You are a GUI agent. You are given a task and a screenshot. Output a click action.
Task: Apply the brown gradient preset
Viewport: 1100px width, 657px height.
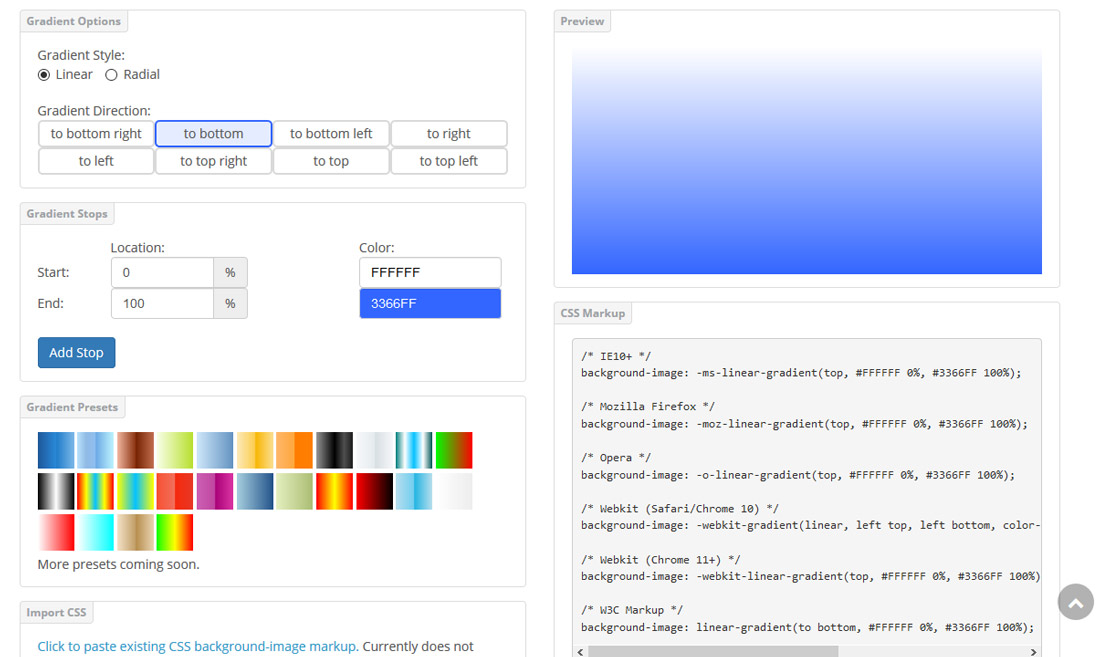pyautogui.click(x=135, y=450)
